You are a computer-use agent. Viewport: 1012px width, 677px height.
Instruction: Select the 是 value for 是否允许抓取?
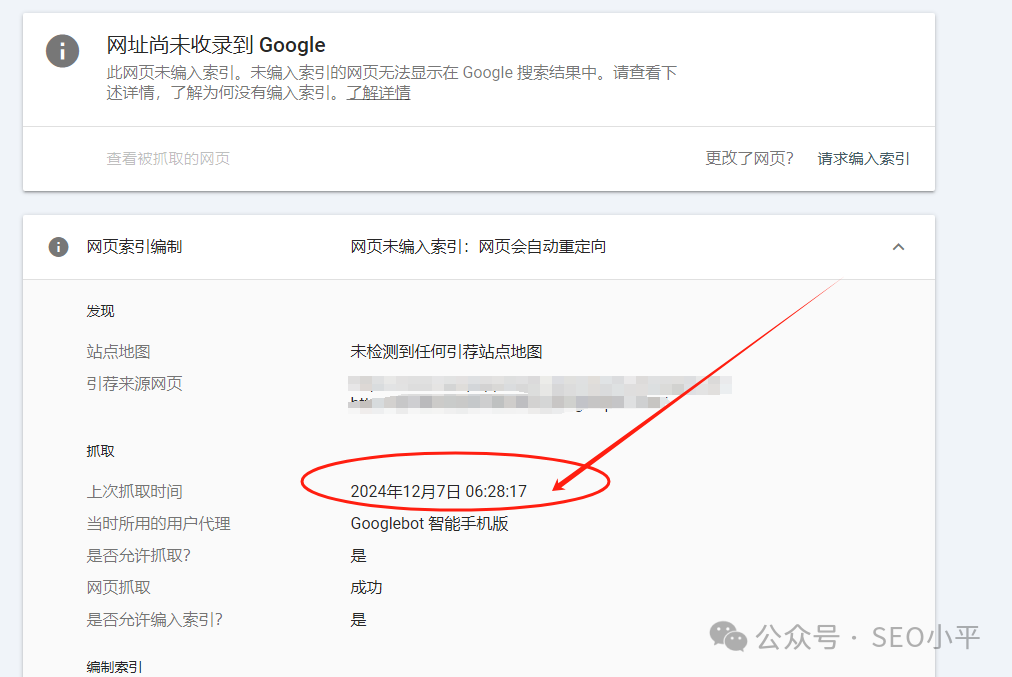tap(358, 556)
